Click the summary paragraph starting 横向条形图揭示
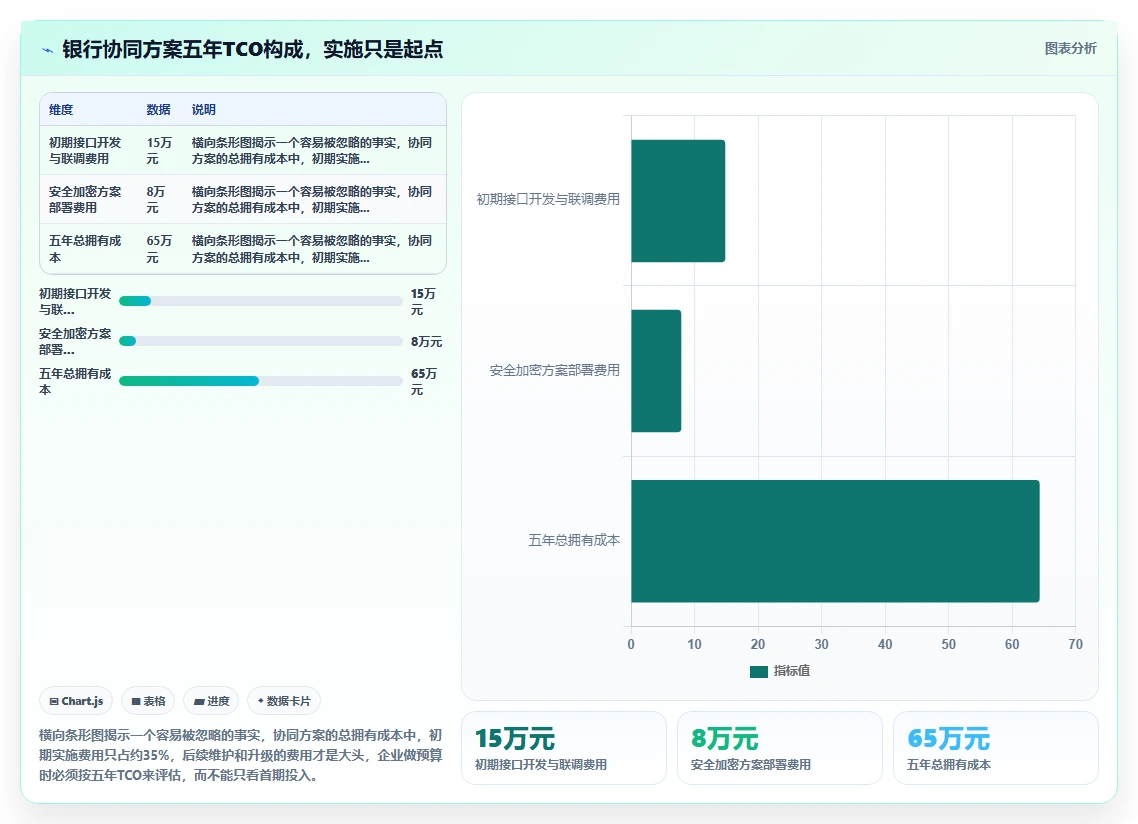1138x824 pixels. (x=240, y=755)
